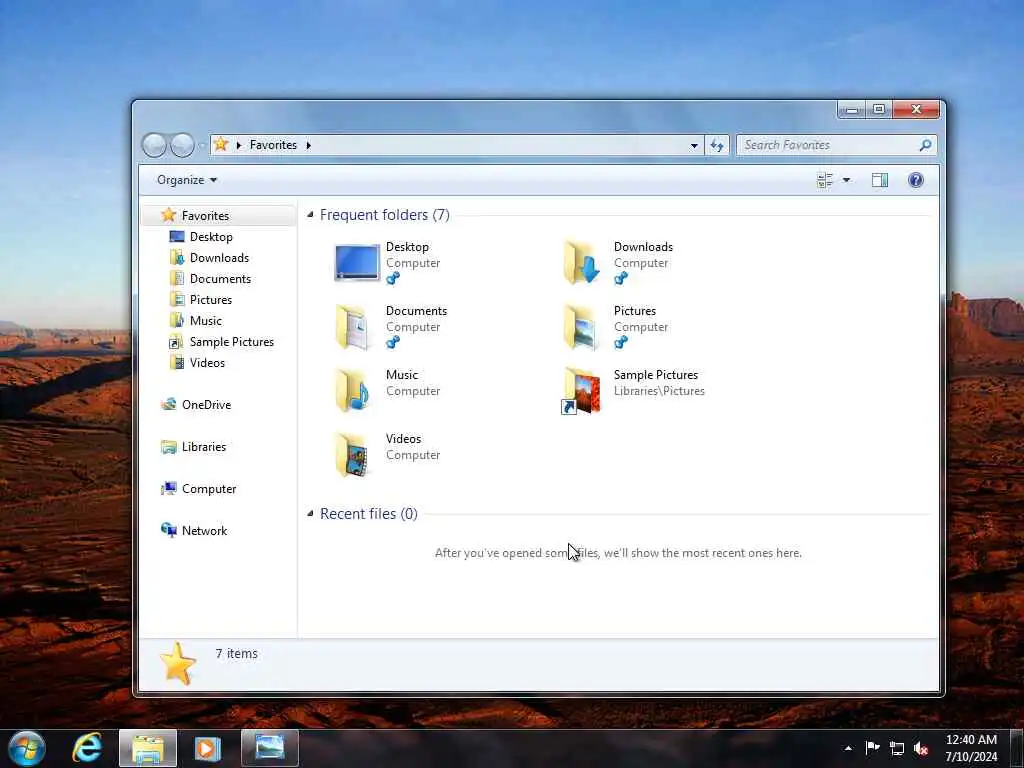
Task: Click the Back navigation arrow button
Action: coord(154,145)
